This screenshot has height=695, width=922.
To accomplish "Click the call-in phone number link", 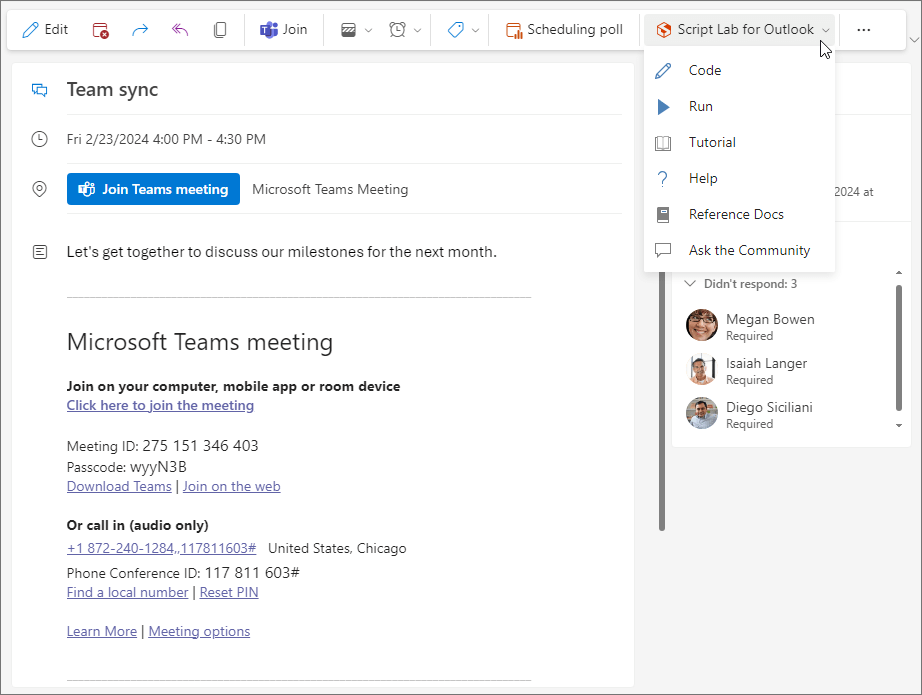I will point(162,548).
